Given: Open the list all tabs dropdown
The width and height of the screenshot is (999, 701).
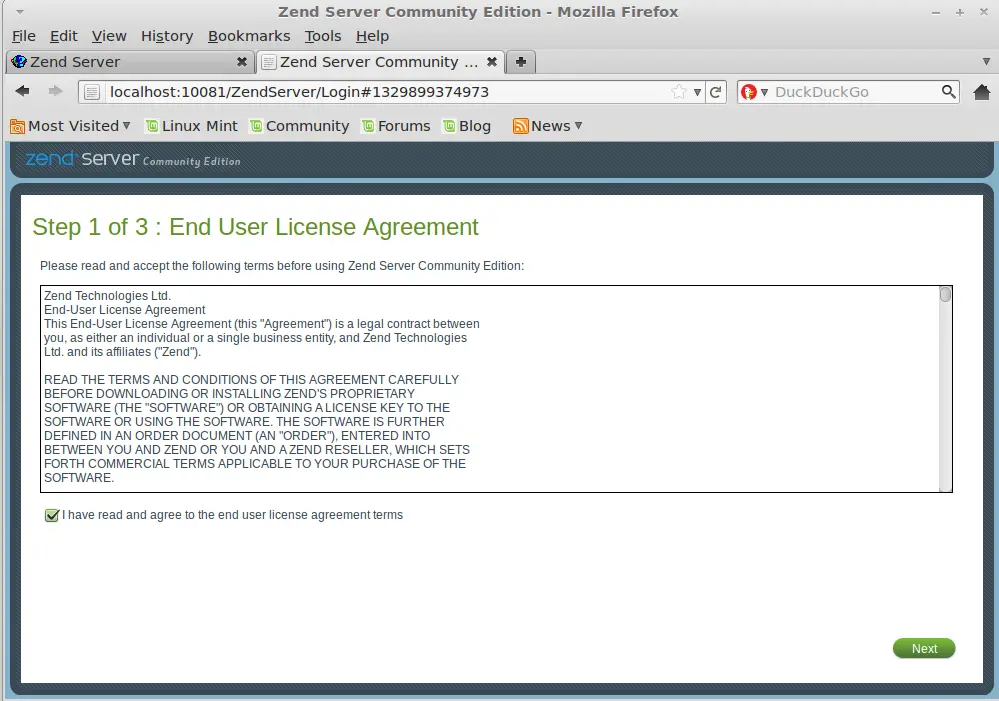Looking at the screenshot, I should click(986, 62).
